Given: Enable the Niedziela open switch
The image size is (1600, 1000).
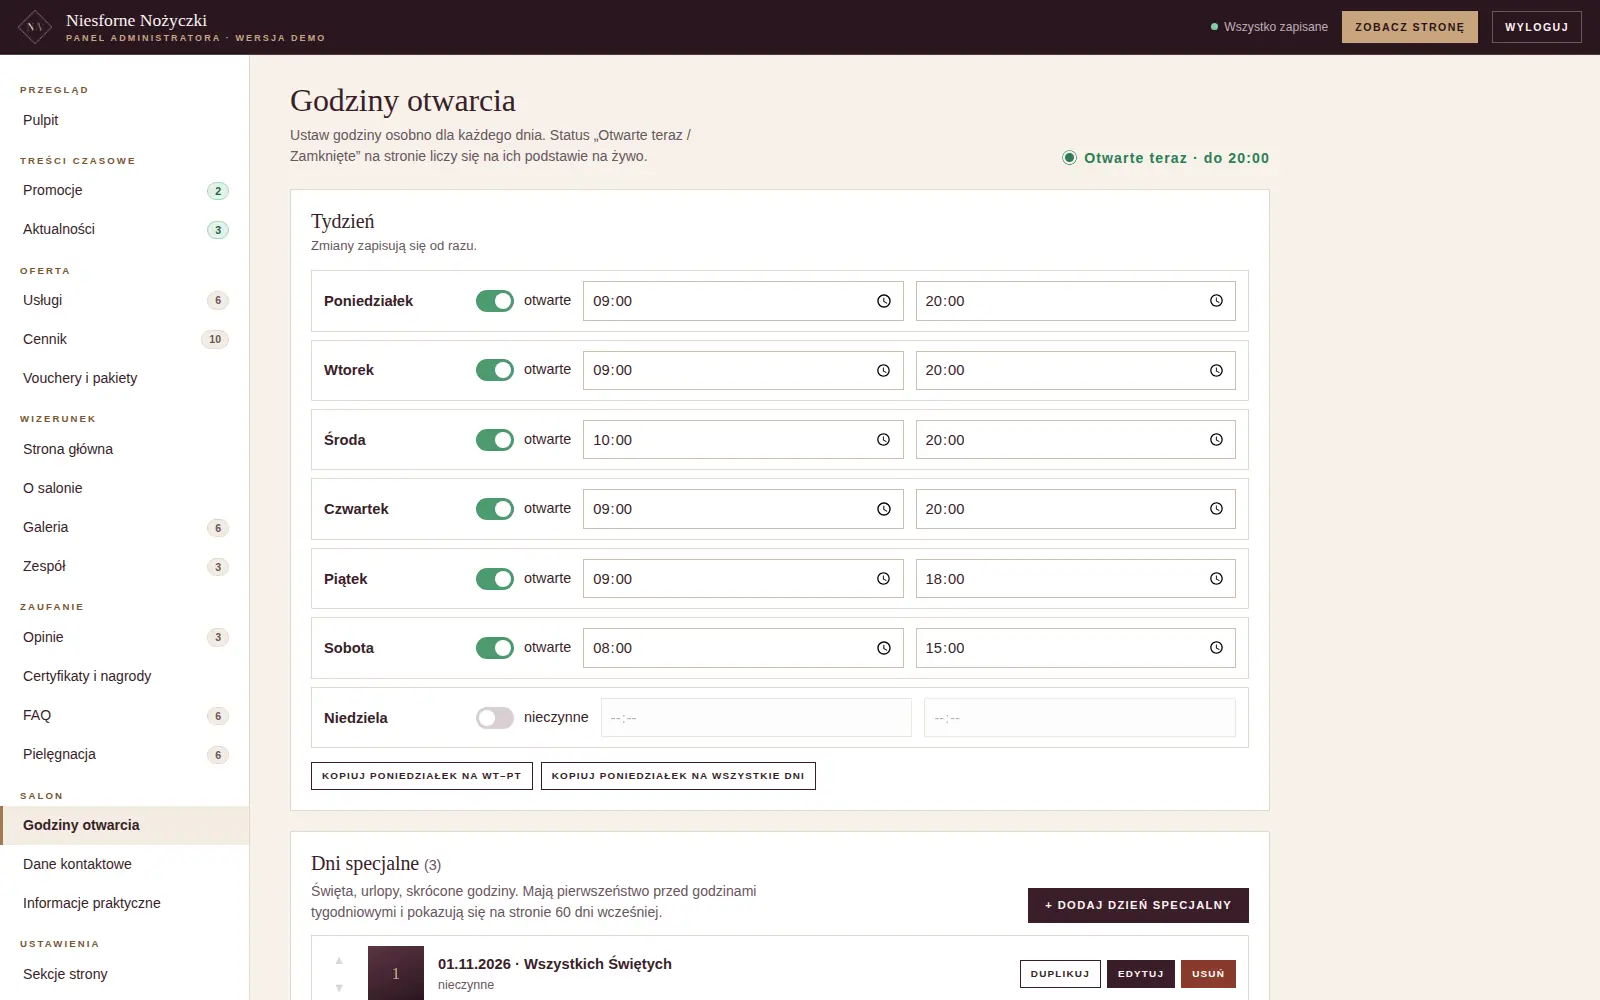Looking at the screenshot, I should (495, 718).
